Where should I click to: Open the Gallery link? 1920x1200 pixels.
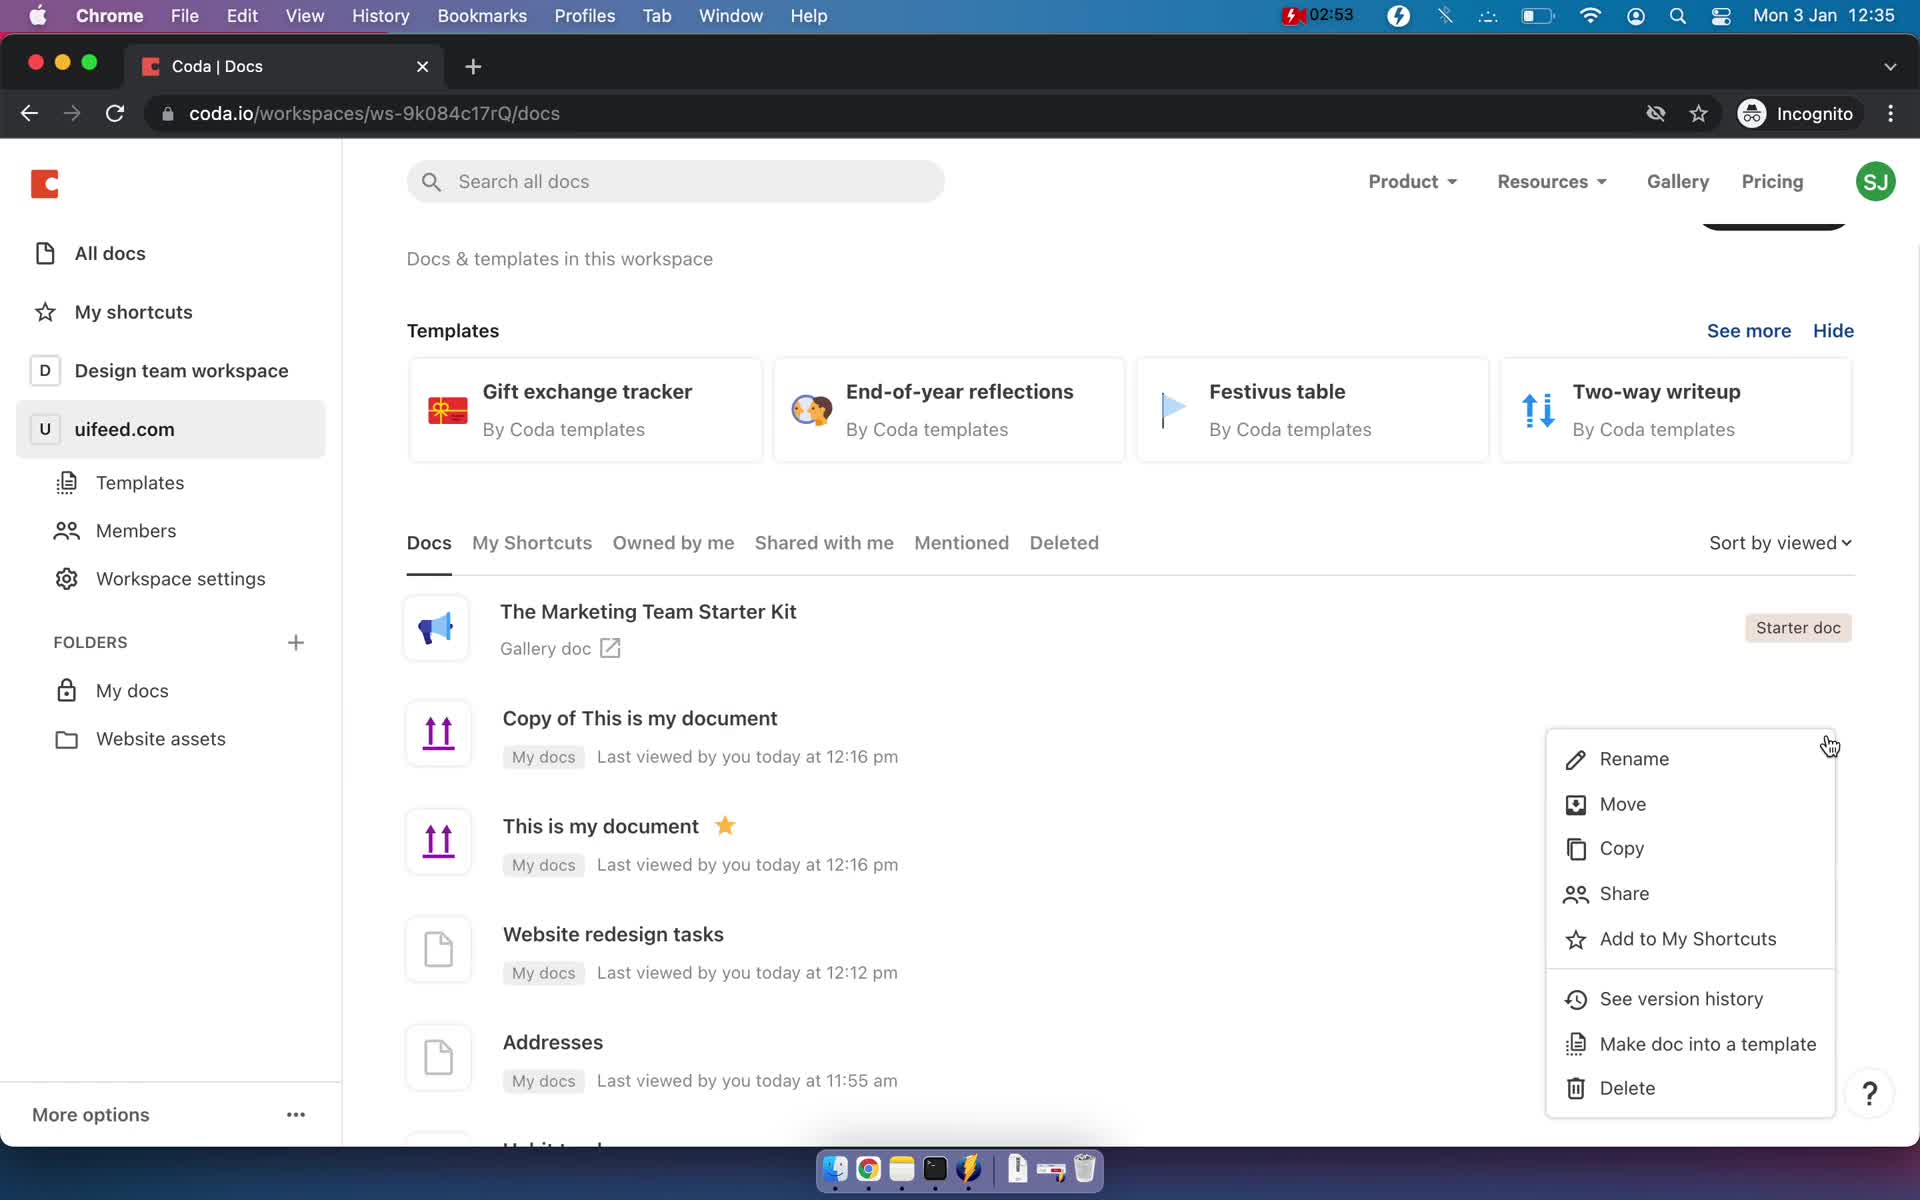pyautogui.click(x=1677, y=182)
